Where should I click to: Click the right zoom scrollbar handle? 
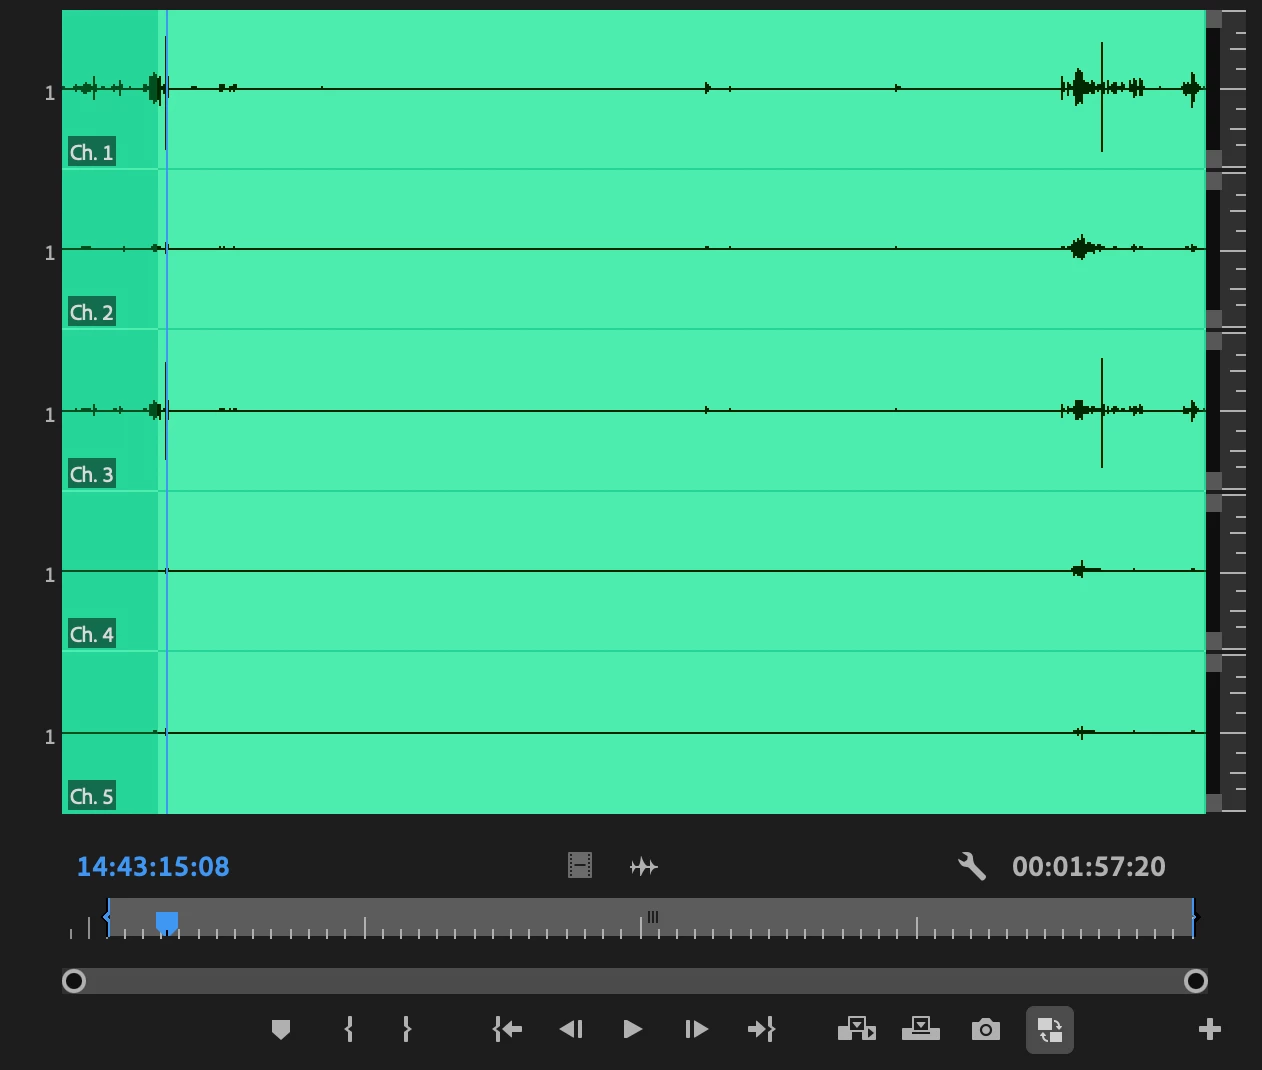[x=1196, y=981]
